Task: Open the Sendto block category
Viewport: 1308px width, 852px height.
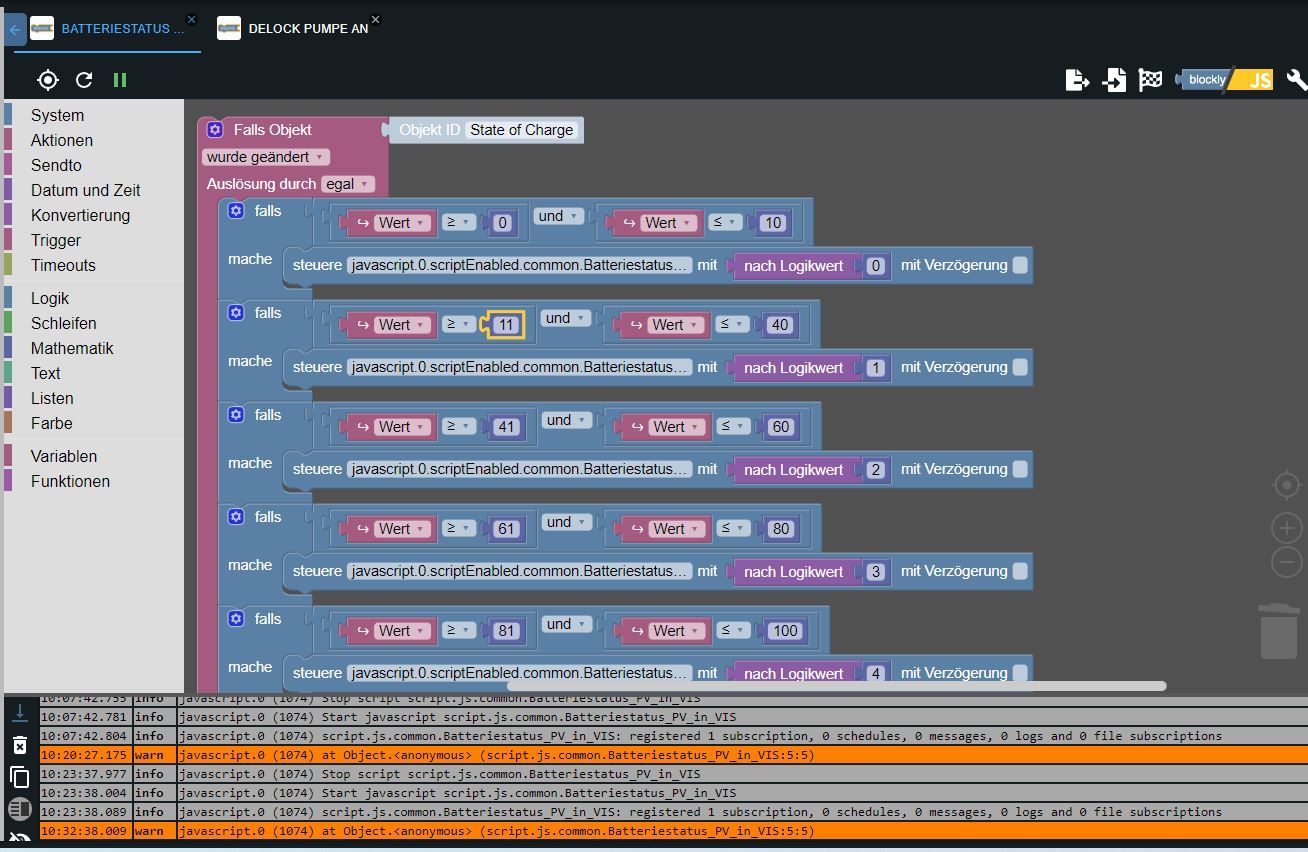Action: coord(56,165)
